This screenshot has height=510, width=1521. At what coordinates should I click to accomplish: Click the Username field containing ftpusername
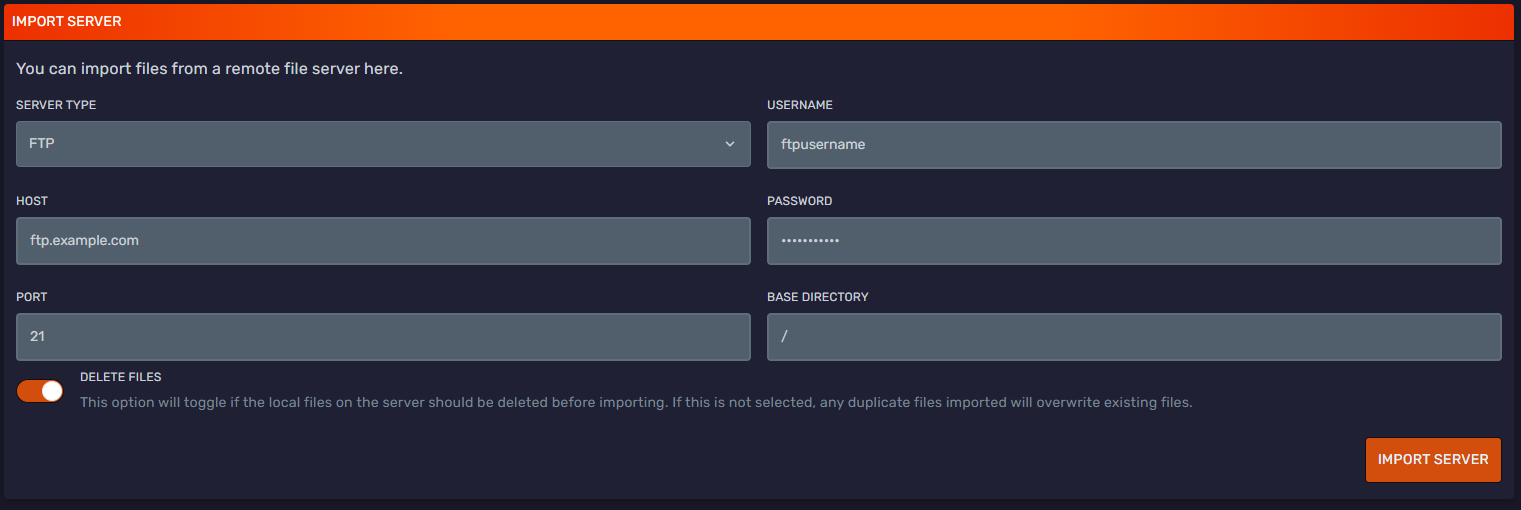pos(1133,144)
